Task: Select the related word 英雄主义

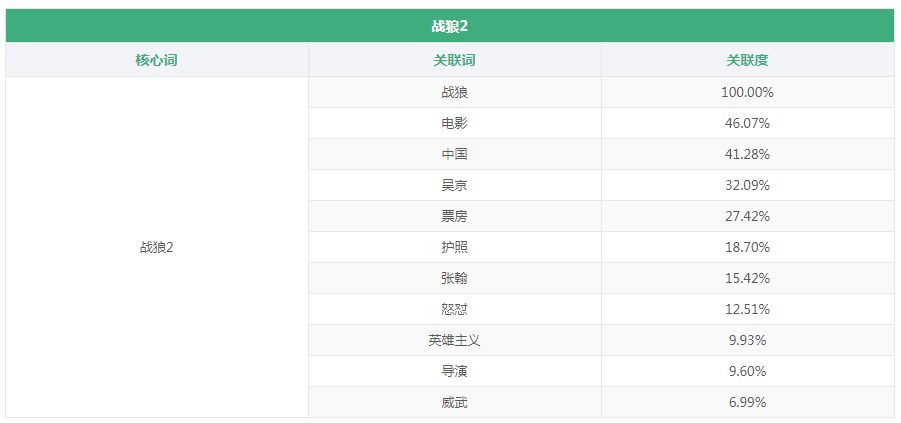Action: point(454,340)
